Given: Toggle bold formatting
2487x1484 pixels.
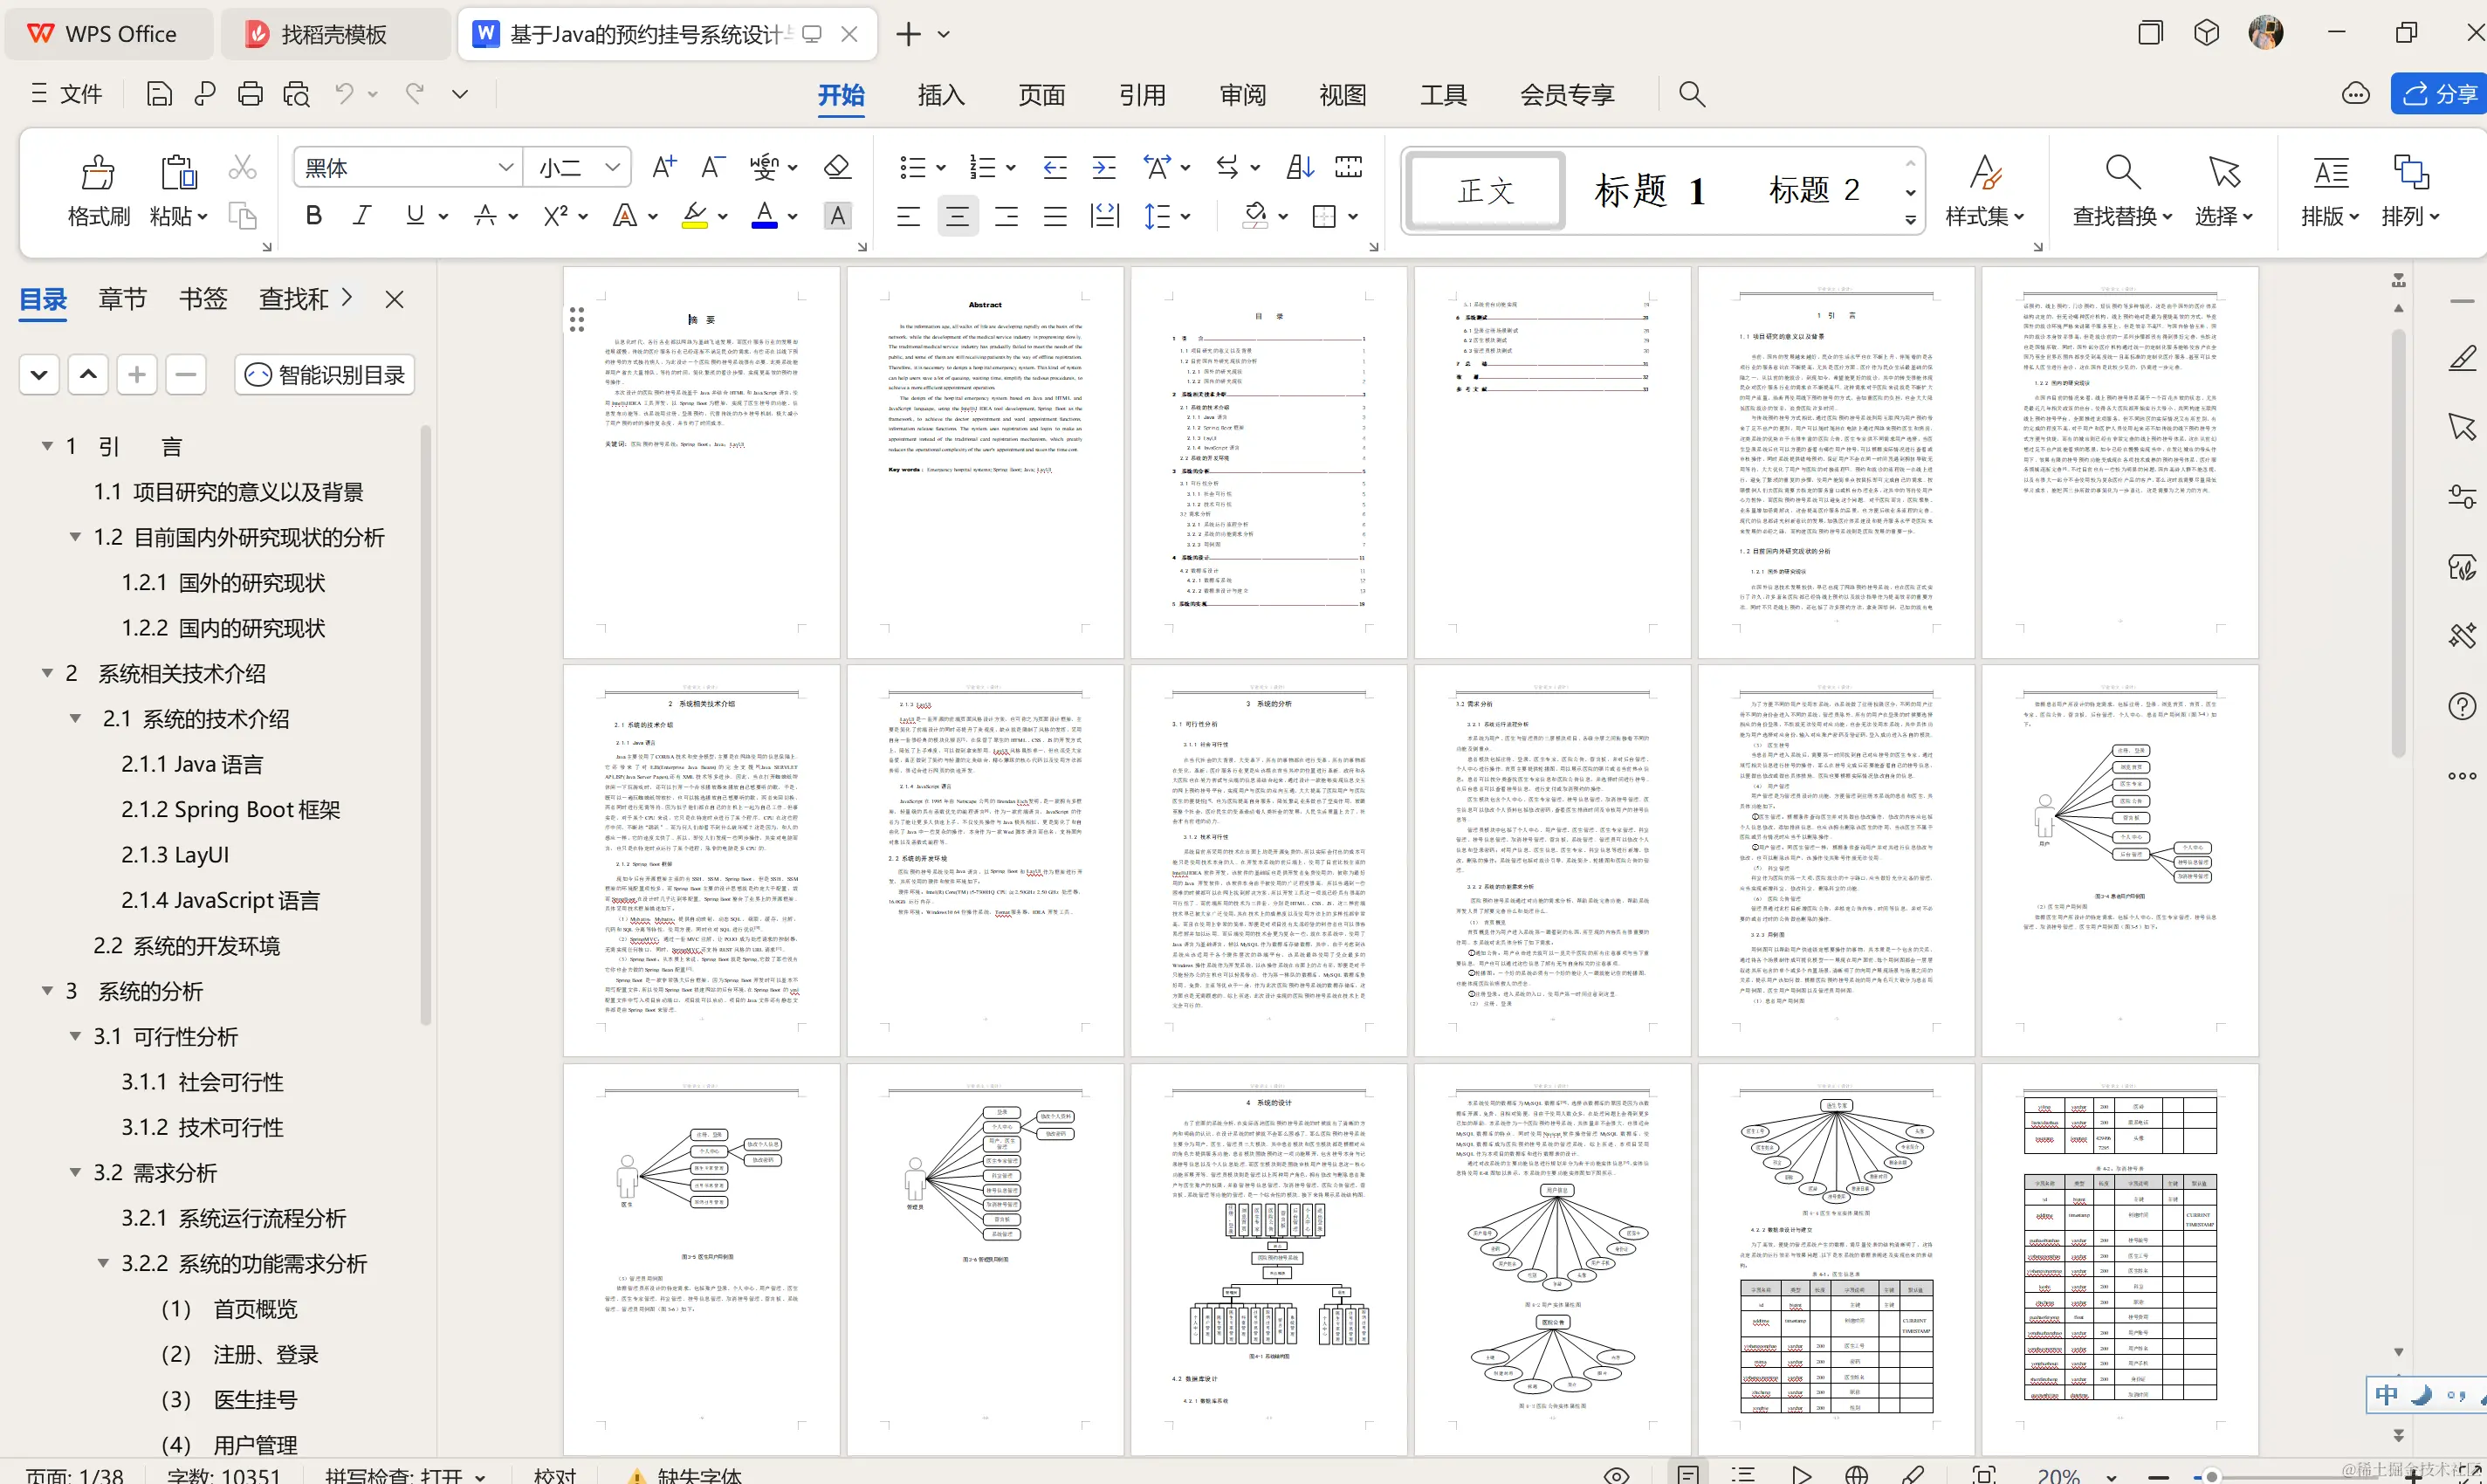Looking at the screenshot, I should point(313,216).
